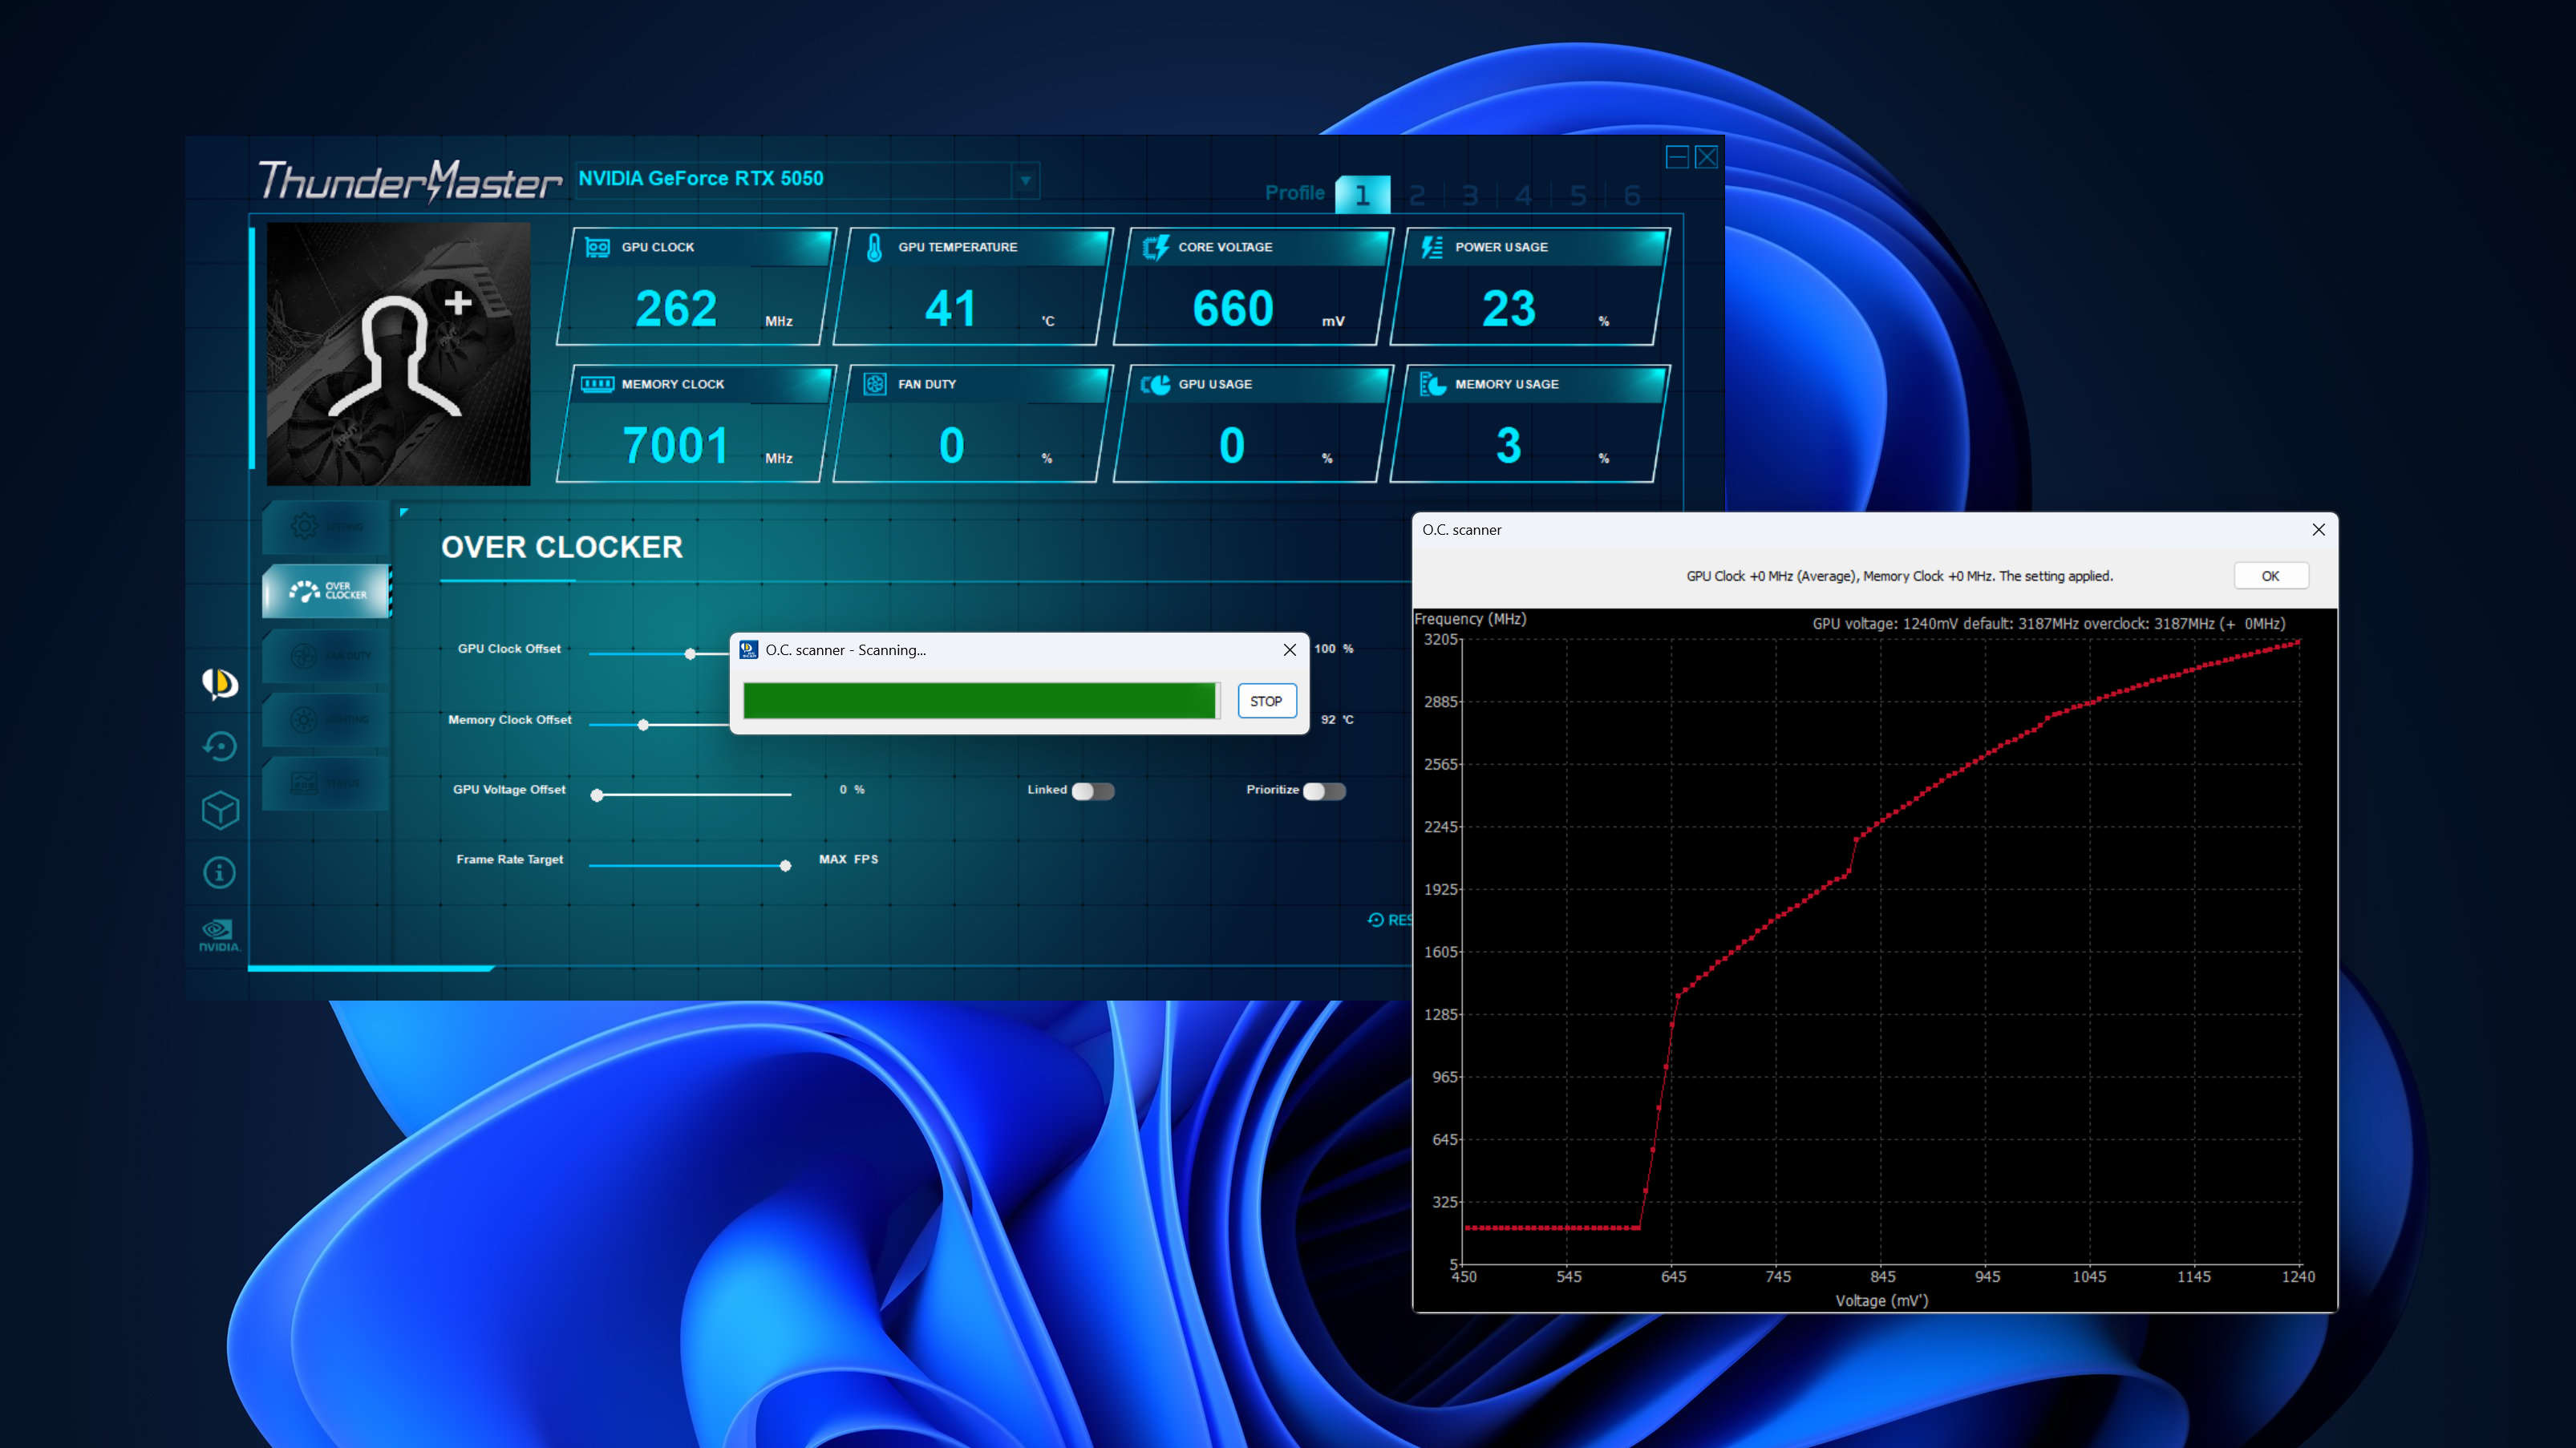Select Profile 3 tab
The width and height of the screenshot is (2576, 1448).
1470,195
